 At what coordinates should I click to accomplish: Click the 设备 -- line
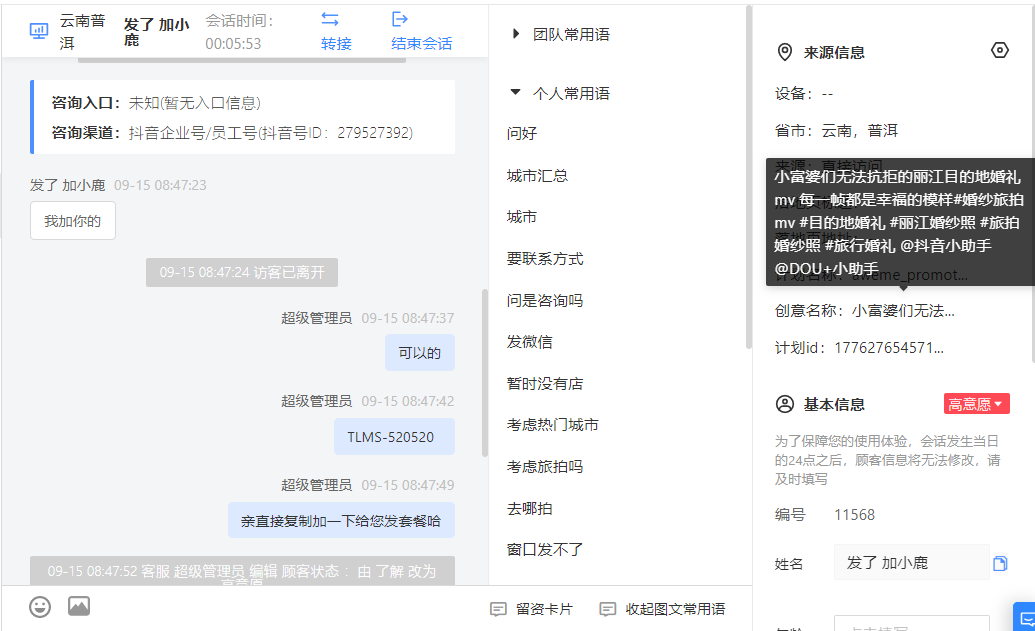click(804, 94)
